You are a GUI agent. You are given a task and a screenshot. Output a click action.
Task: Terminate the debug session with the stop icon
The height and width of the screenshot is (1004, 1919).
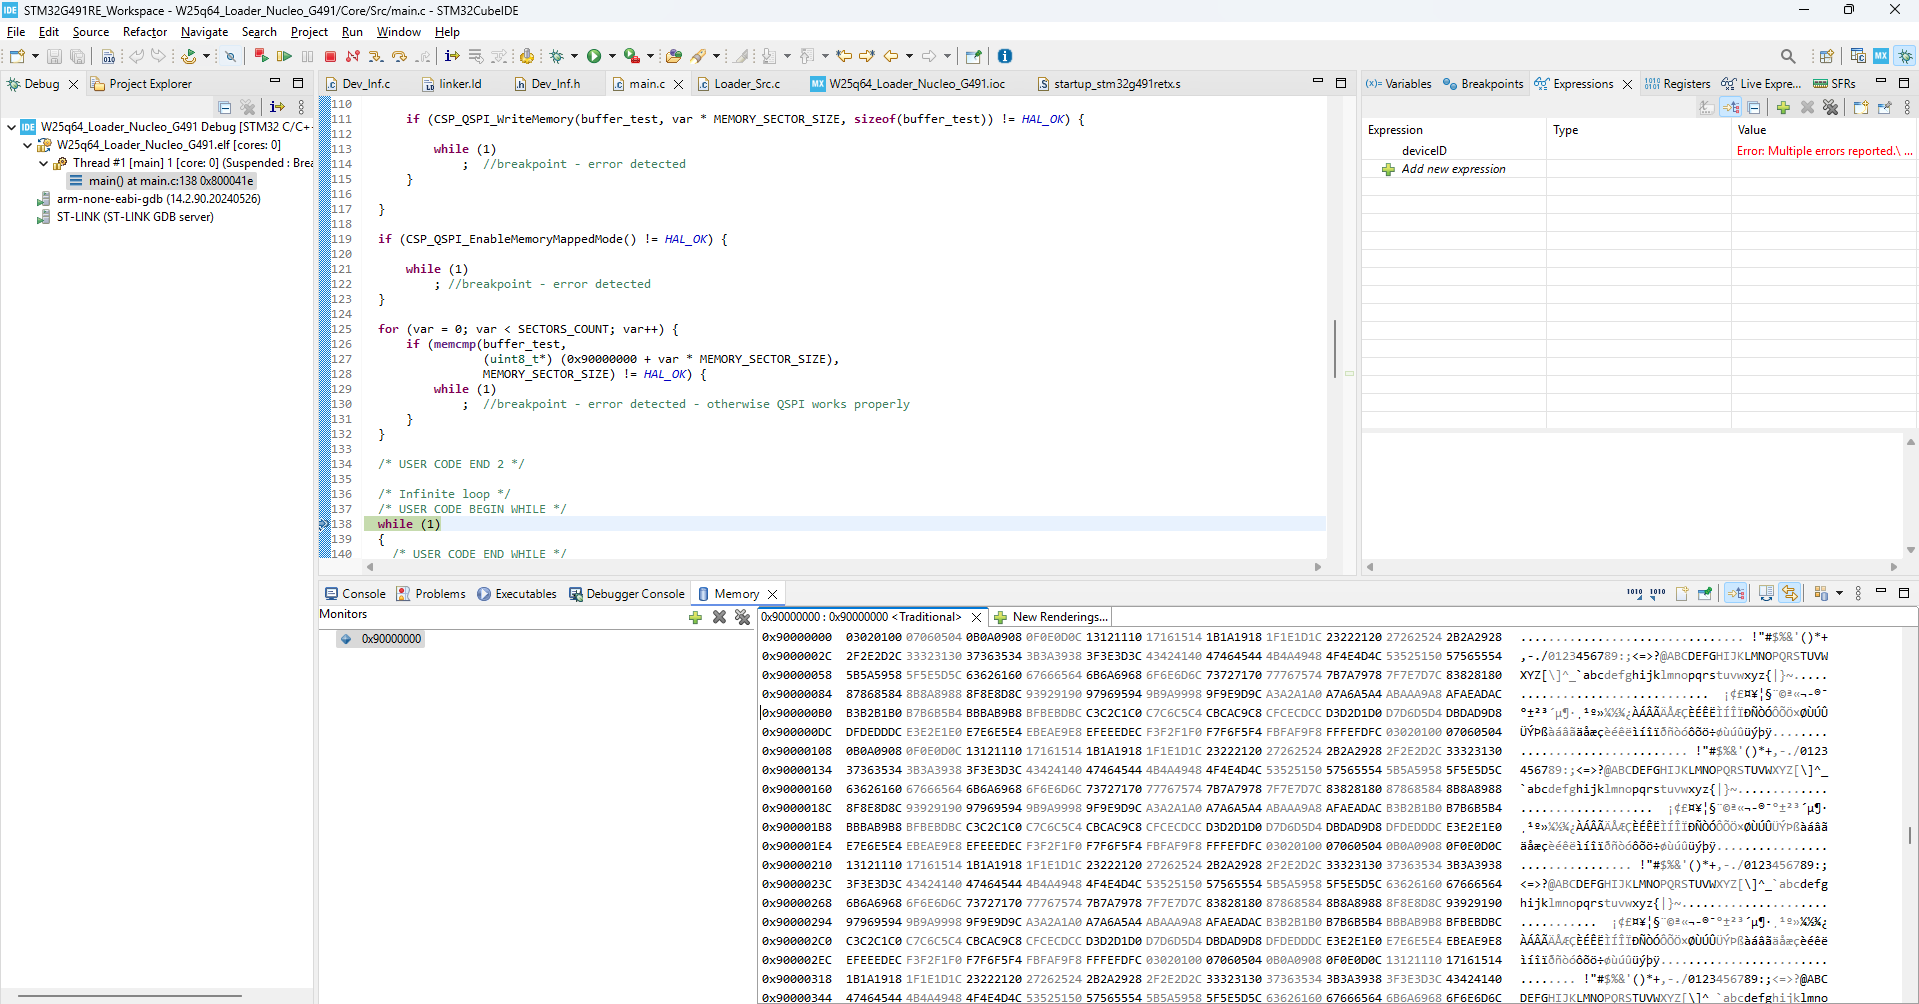coord(330,56)
